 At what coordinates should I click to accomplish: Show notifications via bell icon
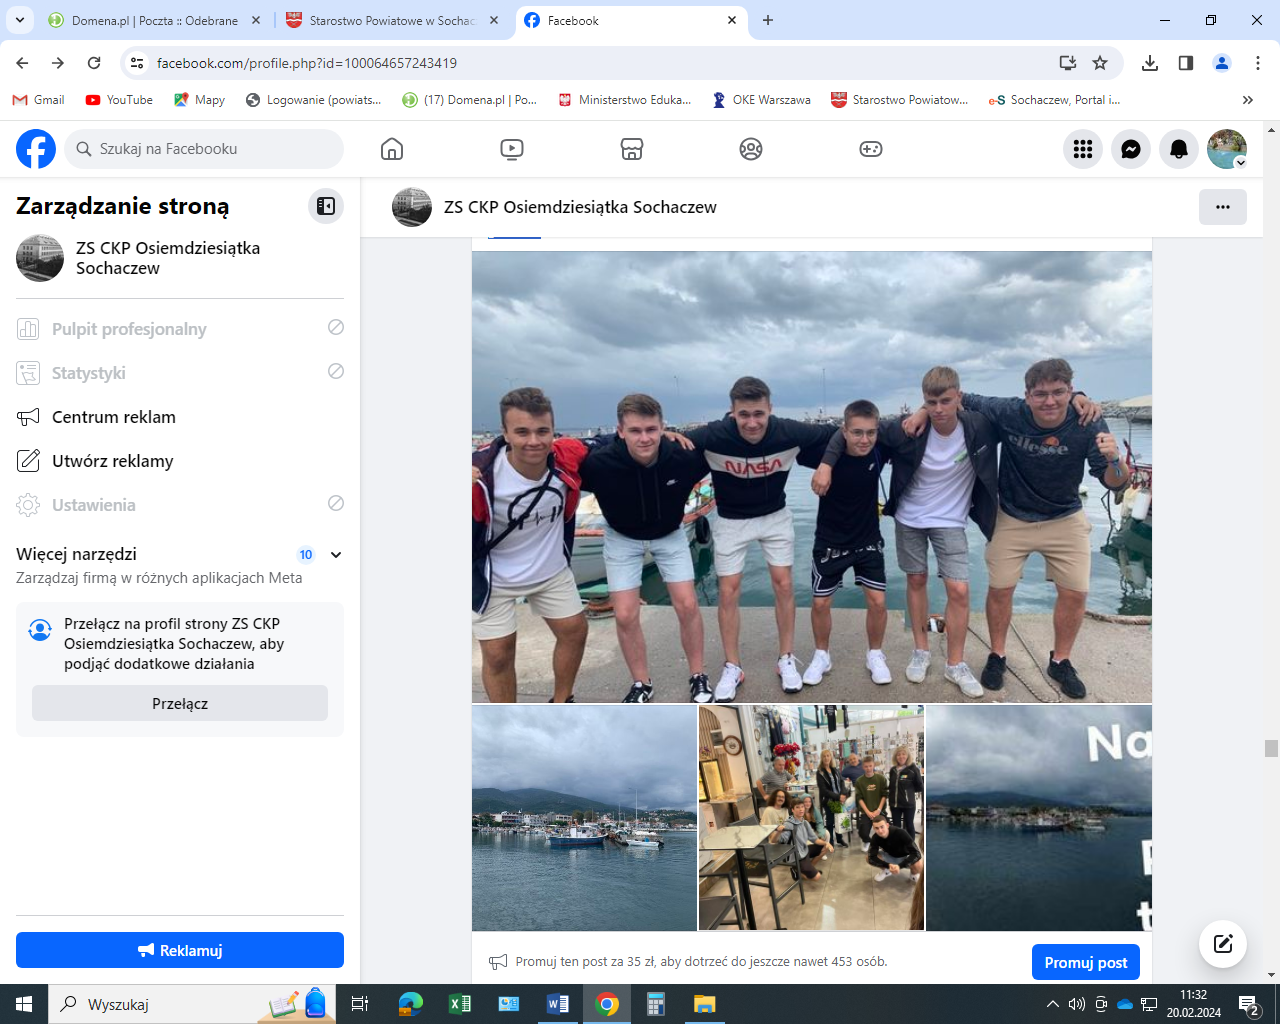[1179, 149]
